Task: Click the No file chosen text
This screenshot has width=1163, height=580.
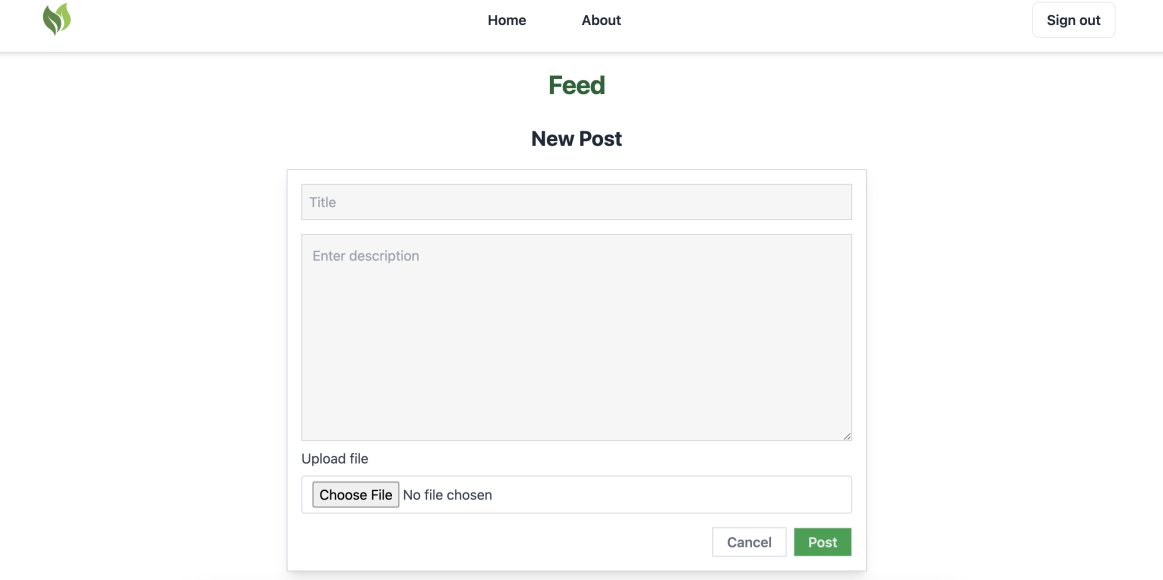Action: pos(447,495)
